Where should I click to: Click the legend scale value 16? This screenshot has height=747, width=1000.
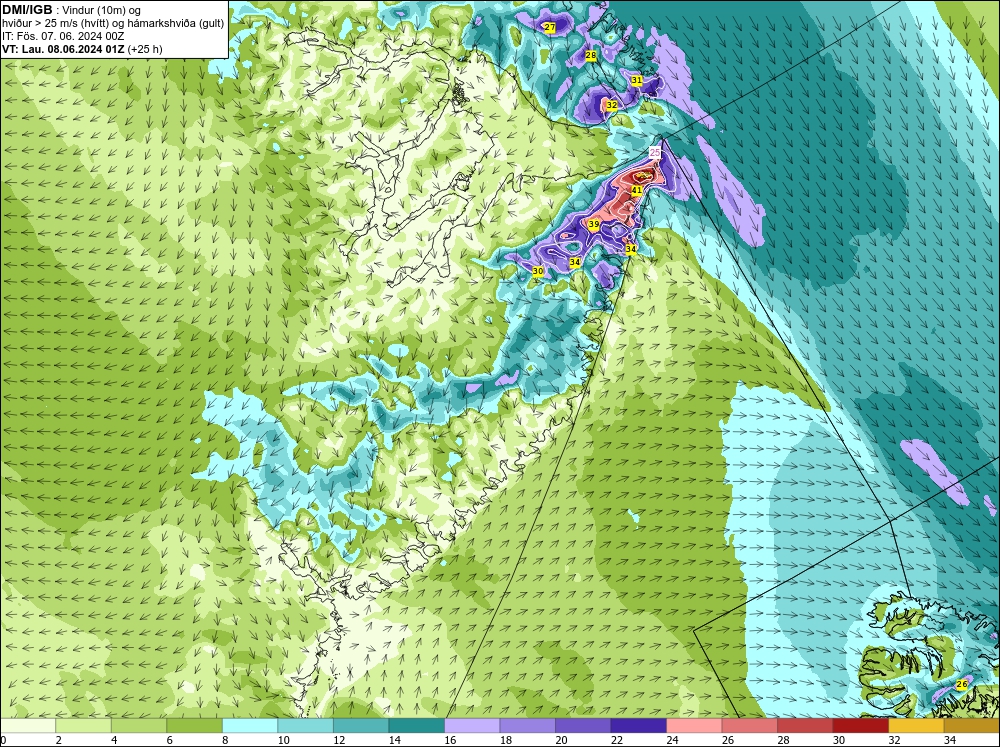(450, 740)
